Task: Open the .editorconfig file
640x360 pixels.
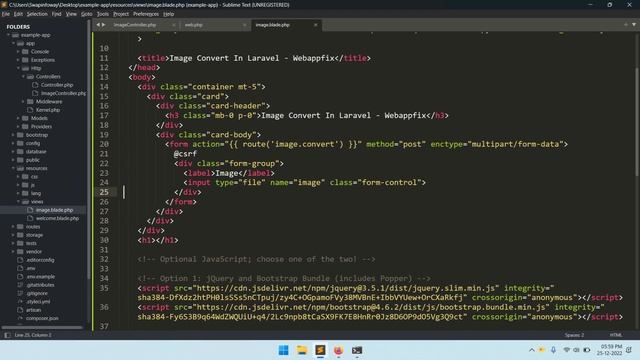Action: [x=40, y=260]
